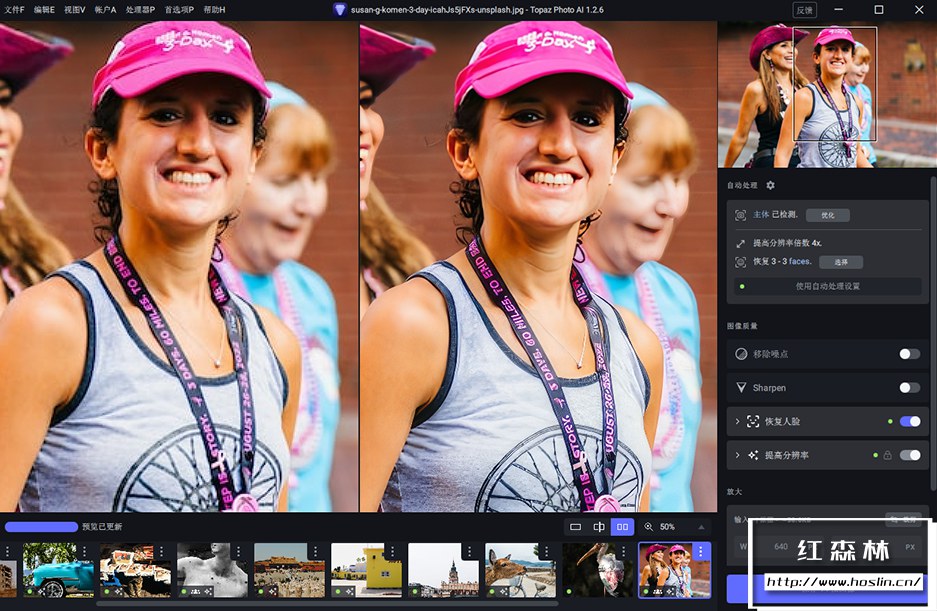Switch to single image view
The width and height of the screenshot is (937, 611).
click(x=575, y=527)
